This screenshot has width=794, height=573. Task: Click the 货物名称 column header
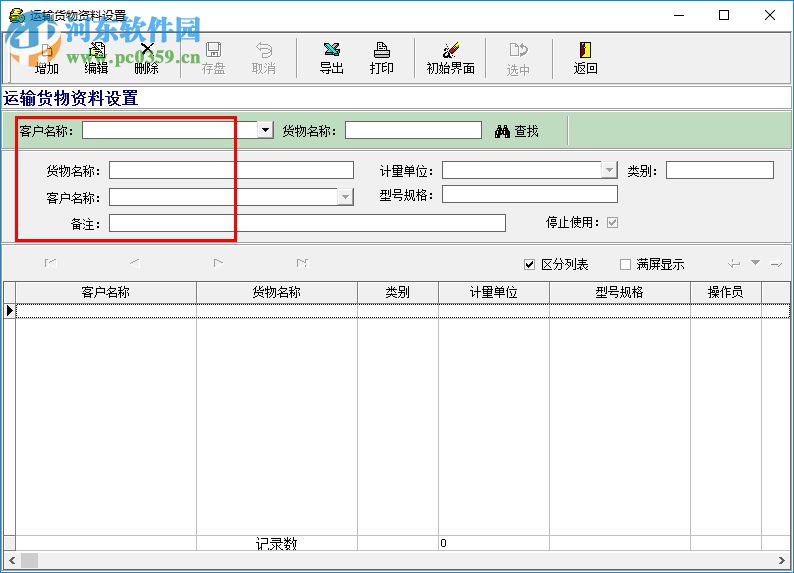(x=276, y=292)
